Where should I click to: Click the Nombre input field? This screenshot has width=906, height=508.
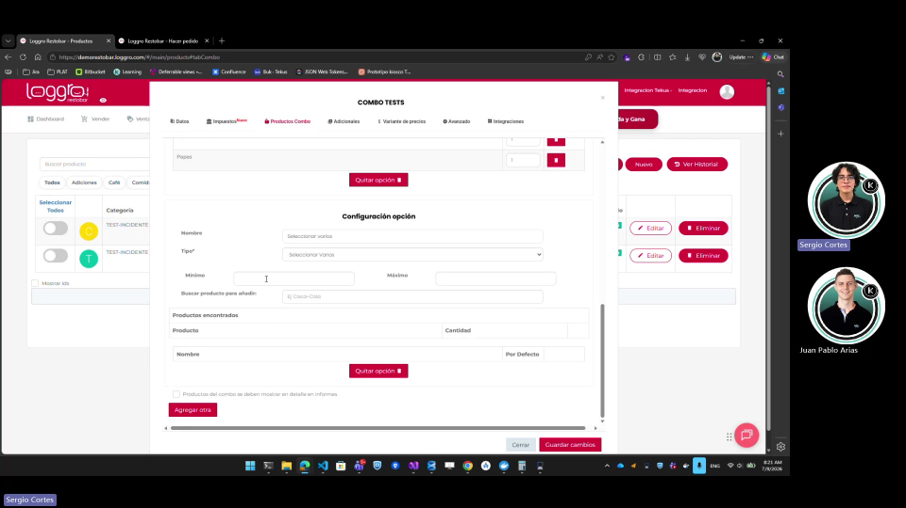click(413, 236)
